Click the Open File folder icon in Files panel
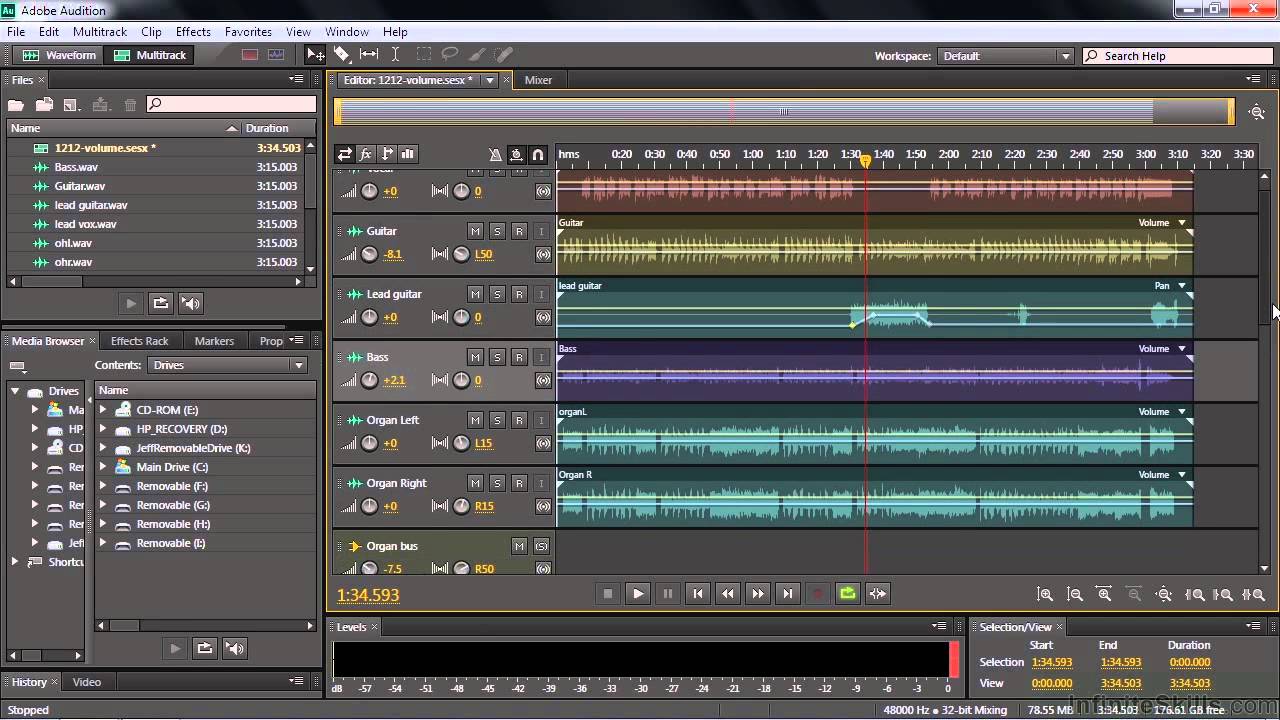 (x=16, y=104)
